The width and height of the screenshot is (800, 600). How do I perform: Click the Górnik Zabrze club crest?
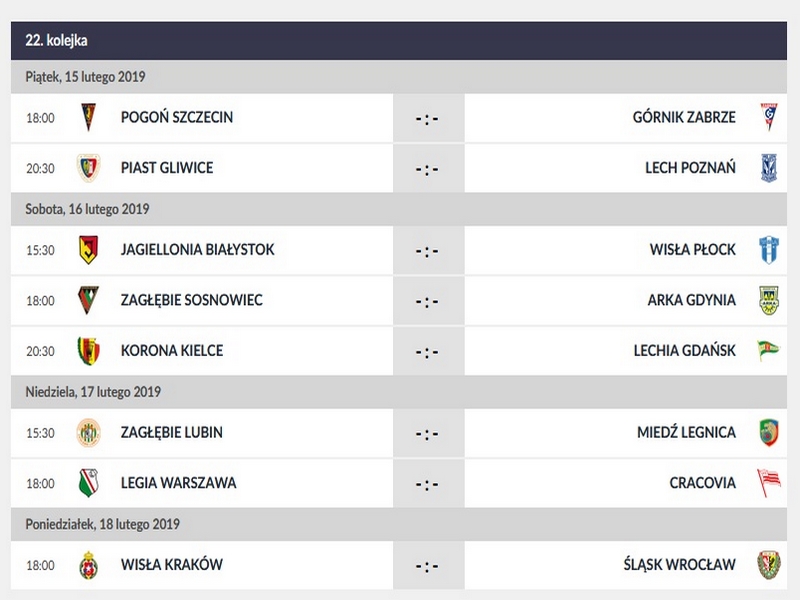tap(767, 117)
